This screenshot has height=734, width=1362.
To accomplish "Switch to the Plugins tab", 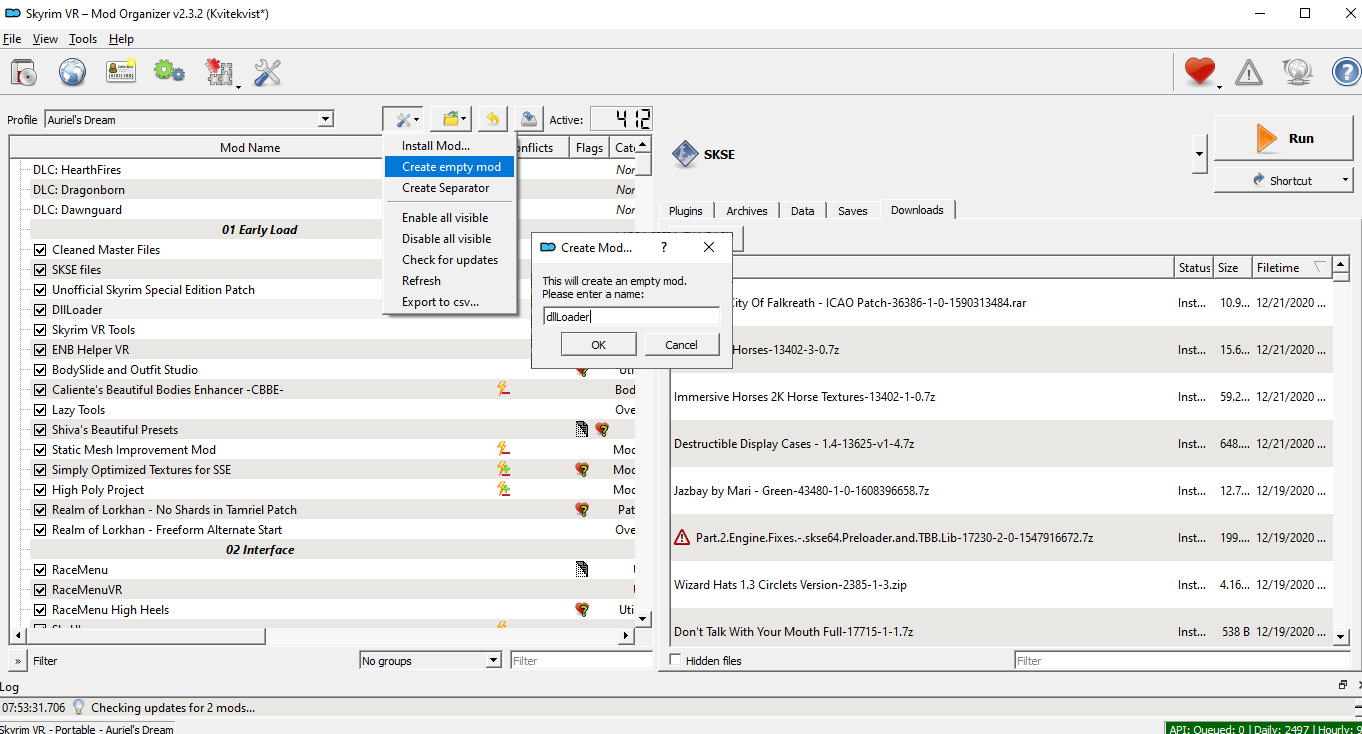I will click(x=686, y=211).
